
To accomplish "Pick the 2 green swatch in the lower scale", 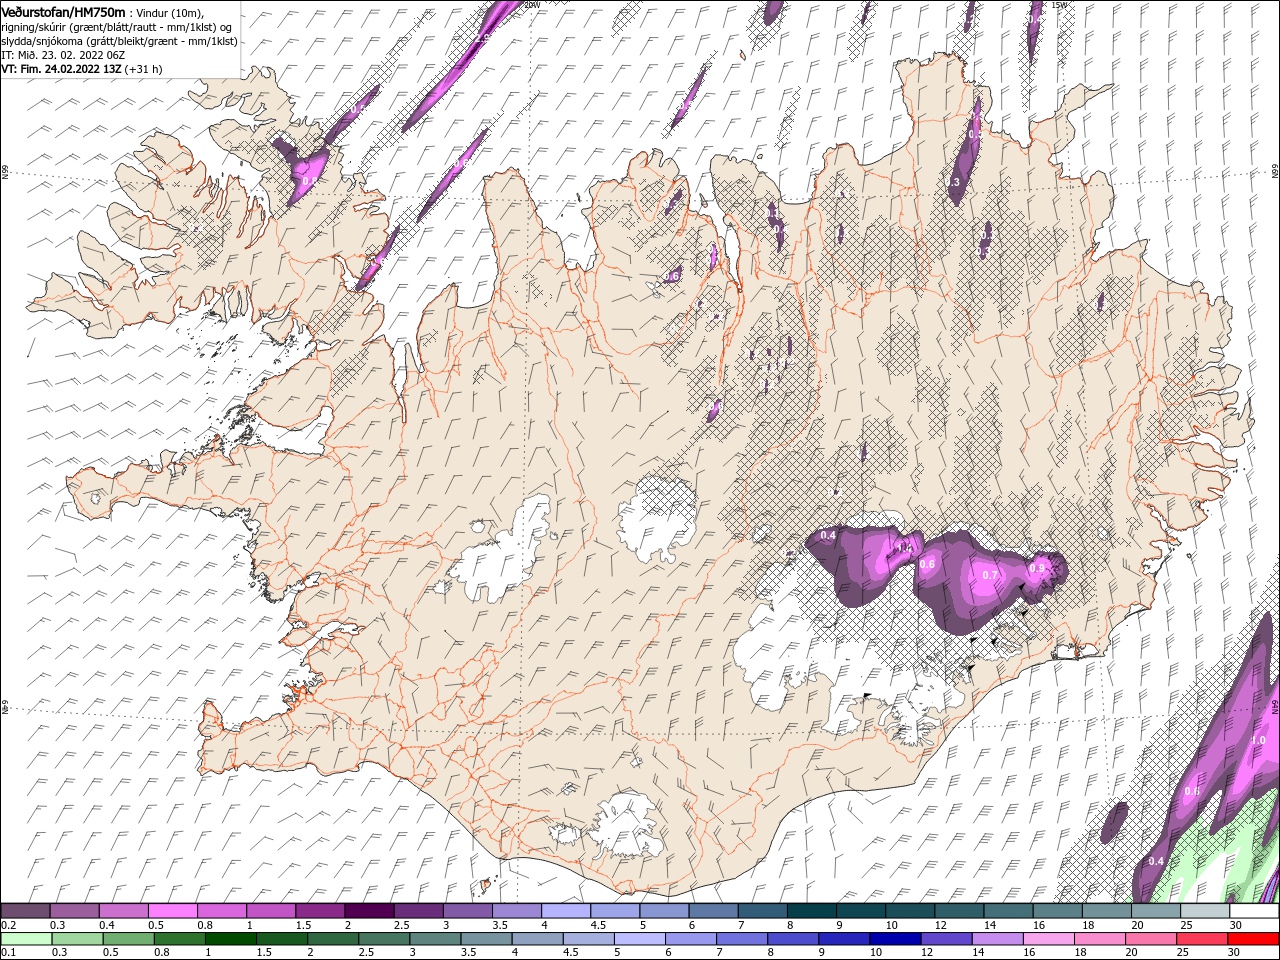I will [333, 938].
